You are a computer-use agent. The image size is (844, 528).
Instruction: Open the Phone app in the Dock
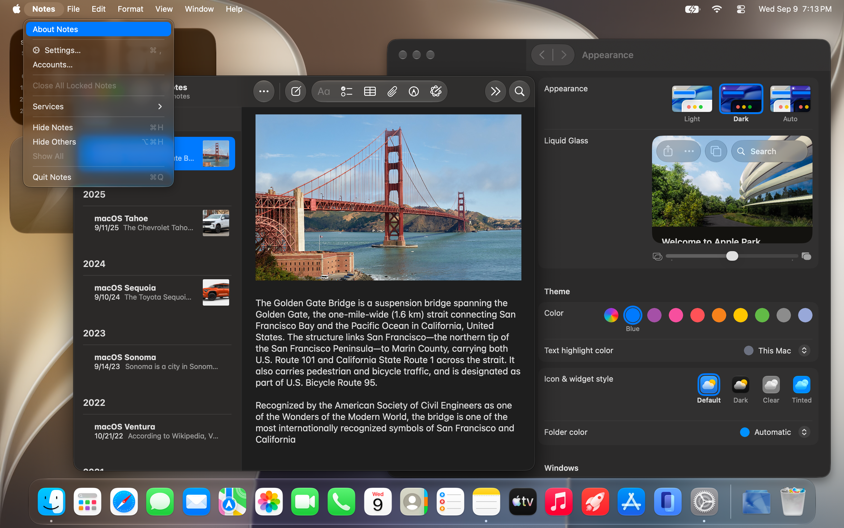point(341,502)
